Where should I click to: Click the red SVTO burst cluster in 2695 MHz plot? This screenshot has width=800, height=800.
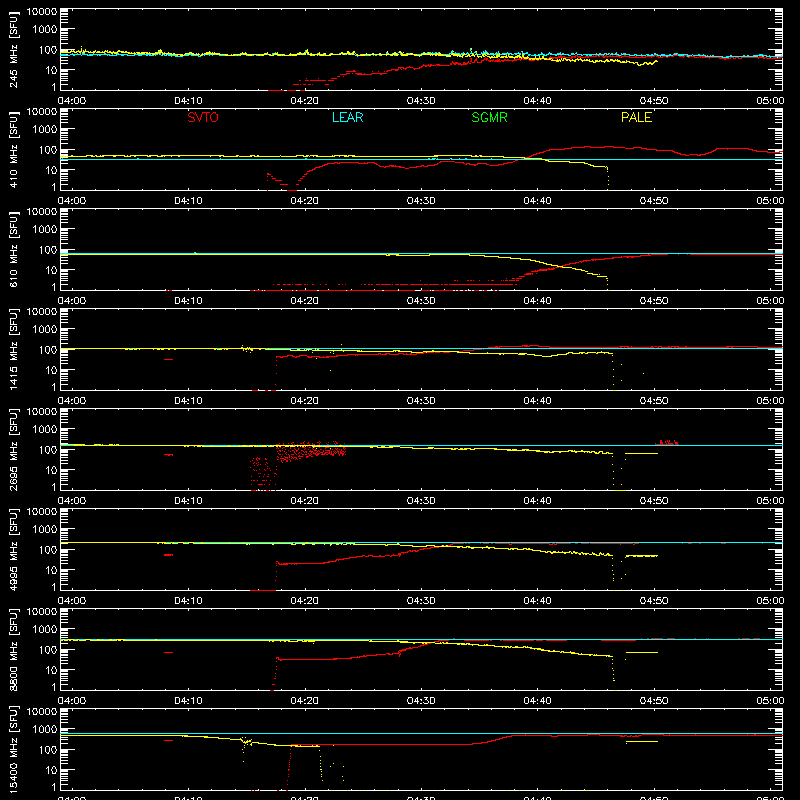click(311, 451)
